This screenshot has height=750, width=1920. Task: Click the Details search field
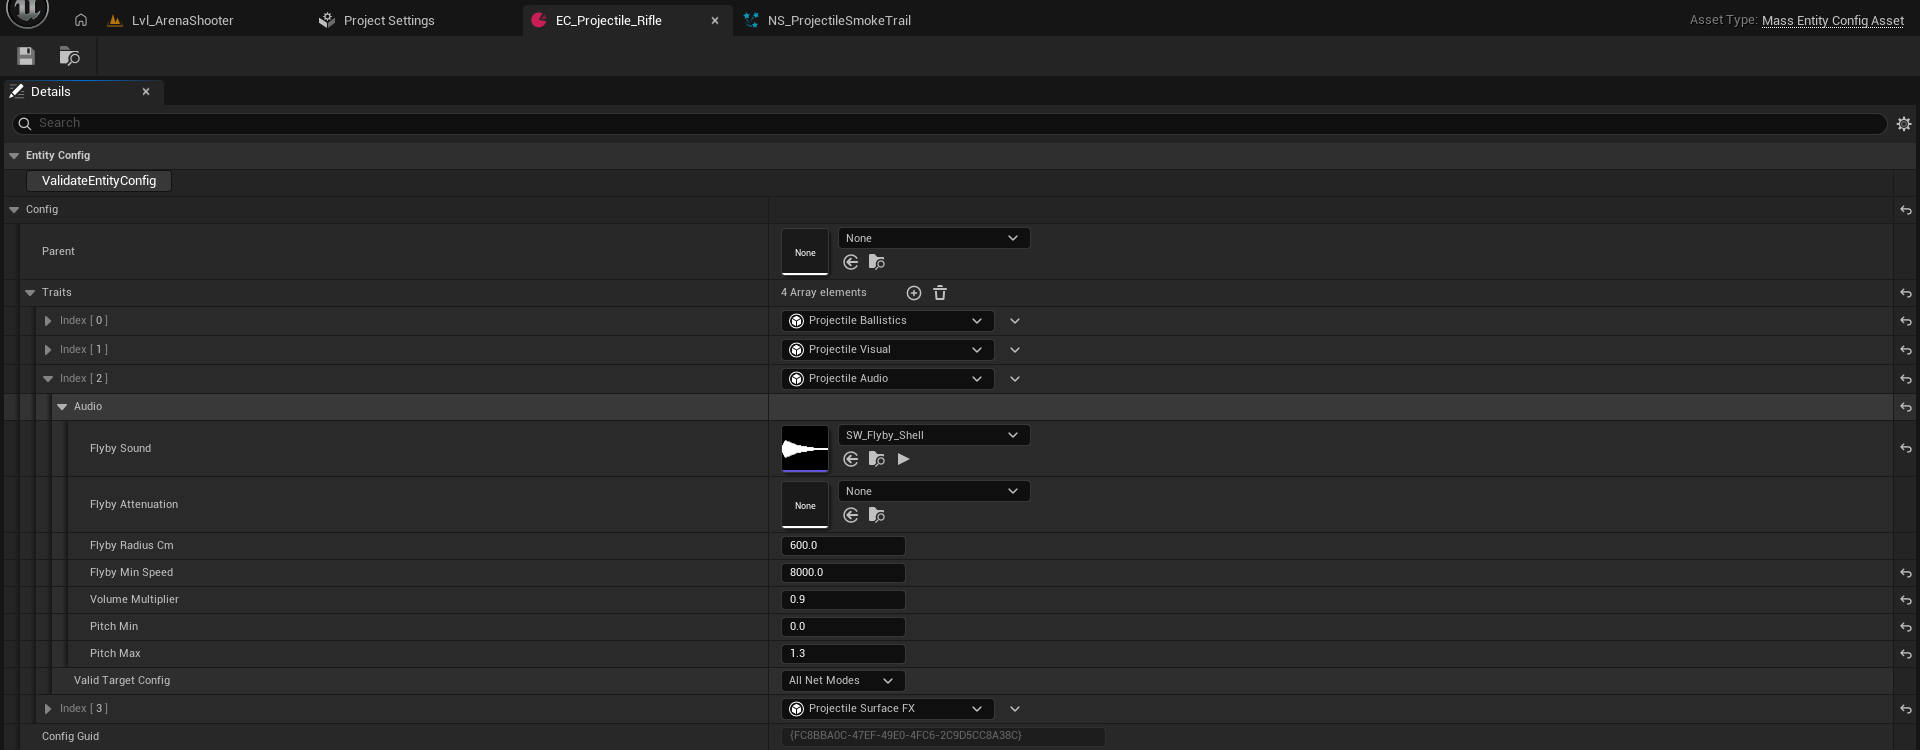point(949,123)
